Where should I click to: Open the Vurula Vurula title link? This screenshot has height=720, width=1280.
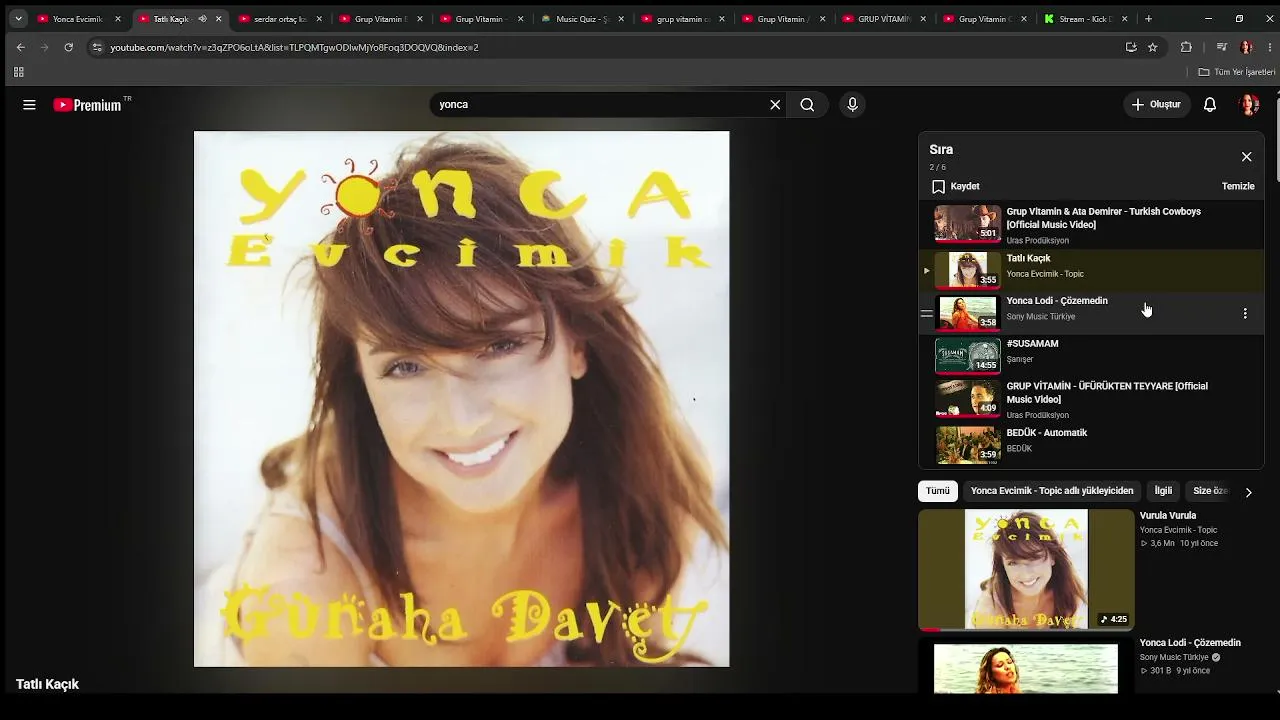coord(1168,516)
